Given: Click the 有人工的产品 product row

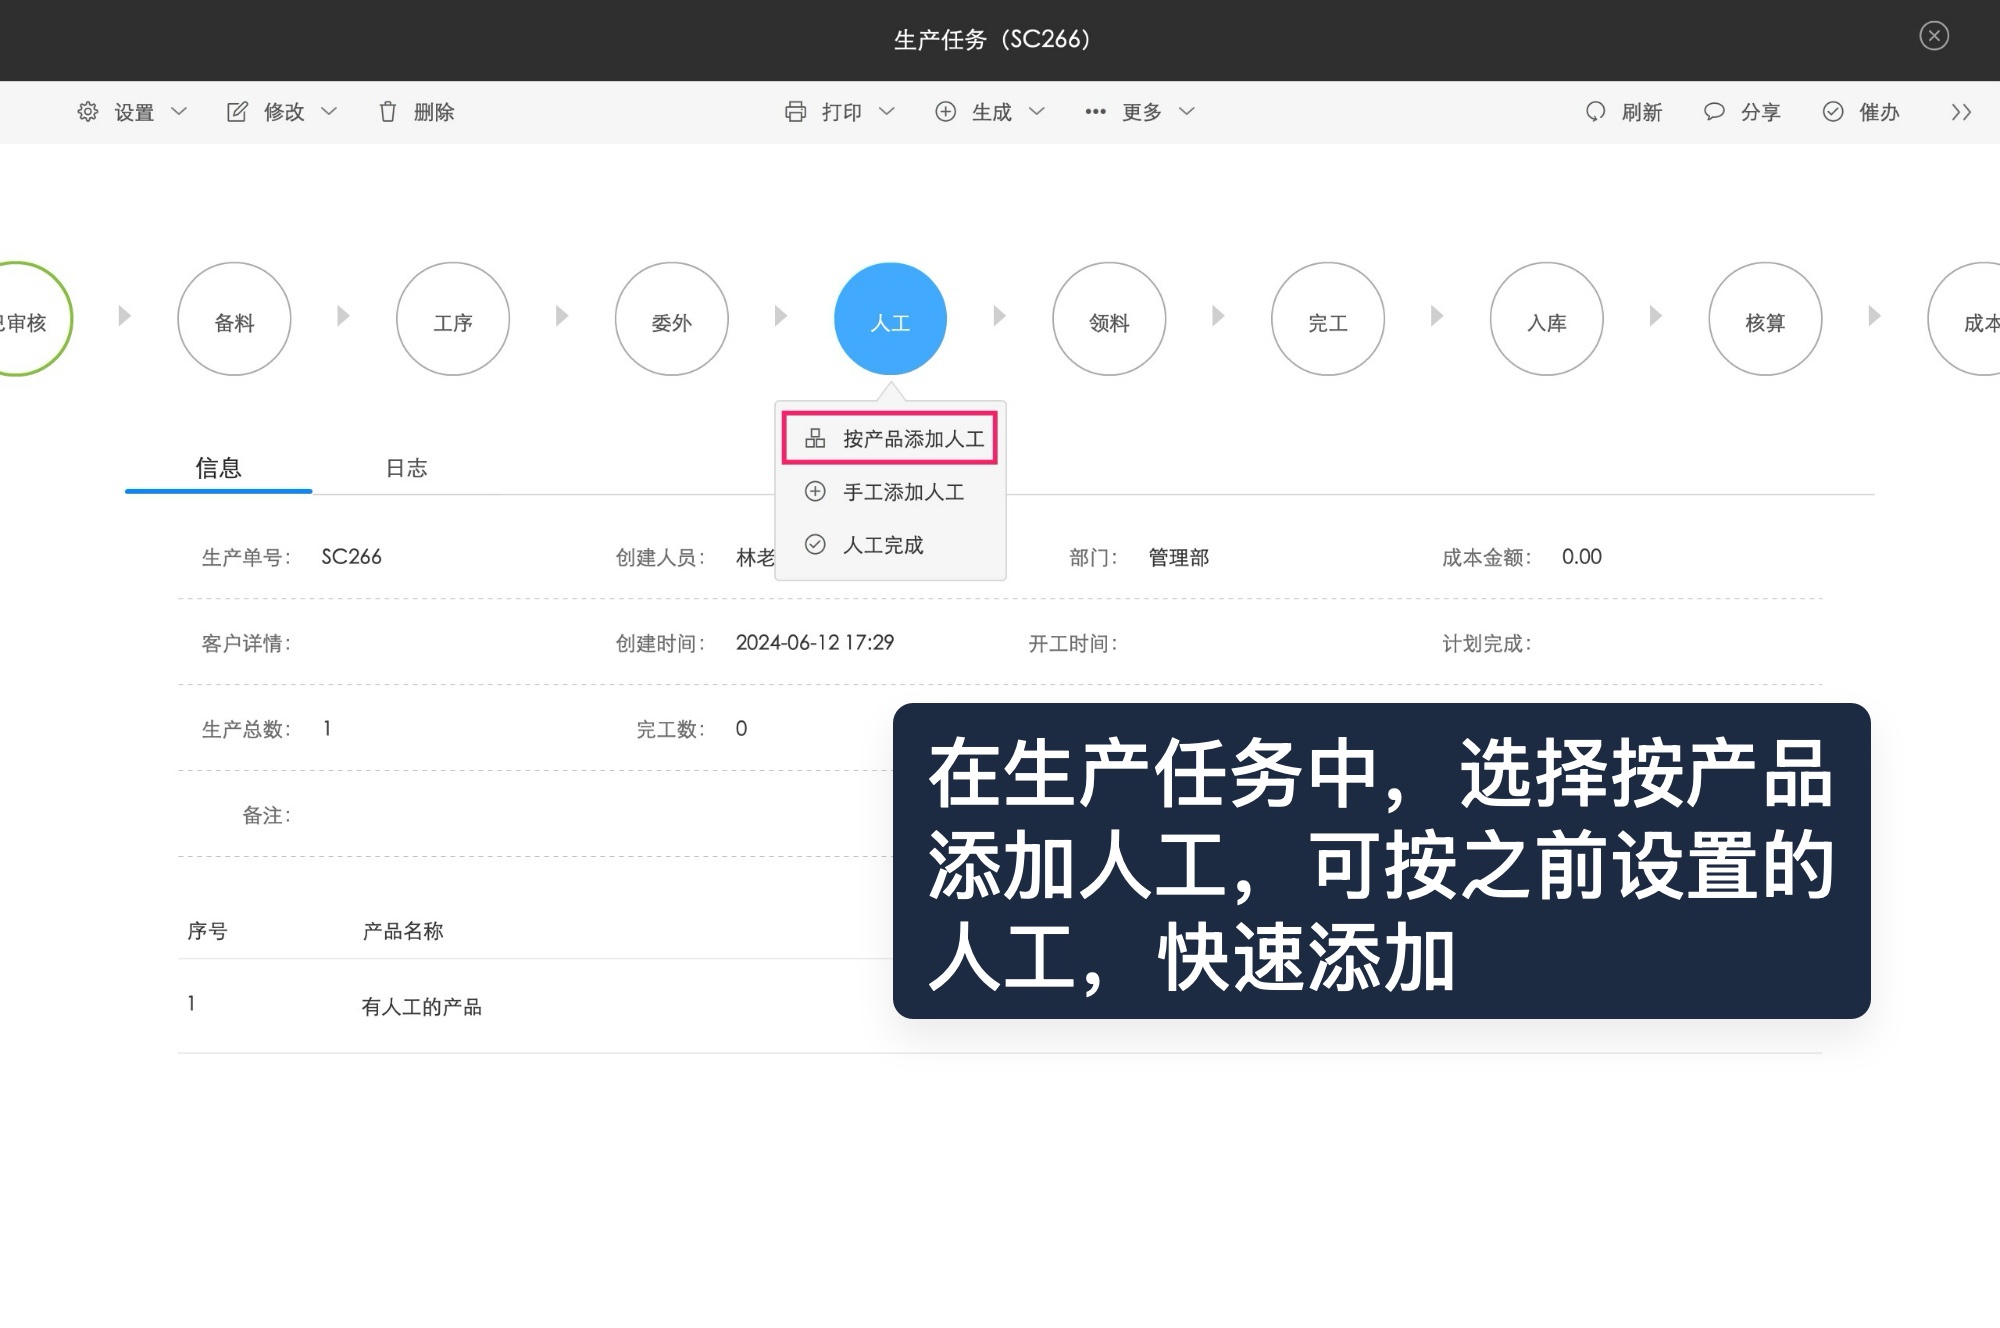Looking at the screenshot, I should (422, 1006).
